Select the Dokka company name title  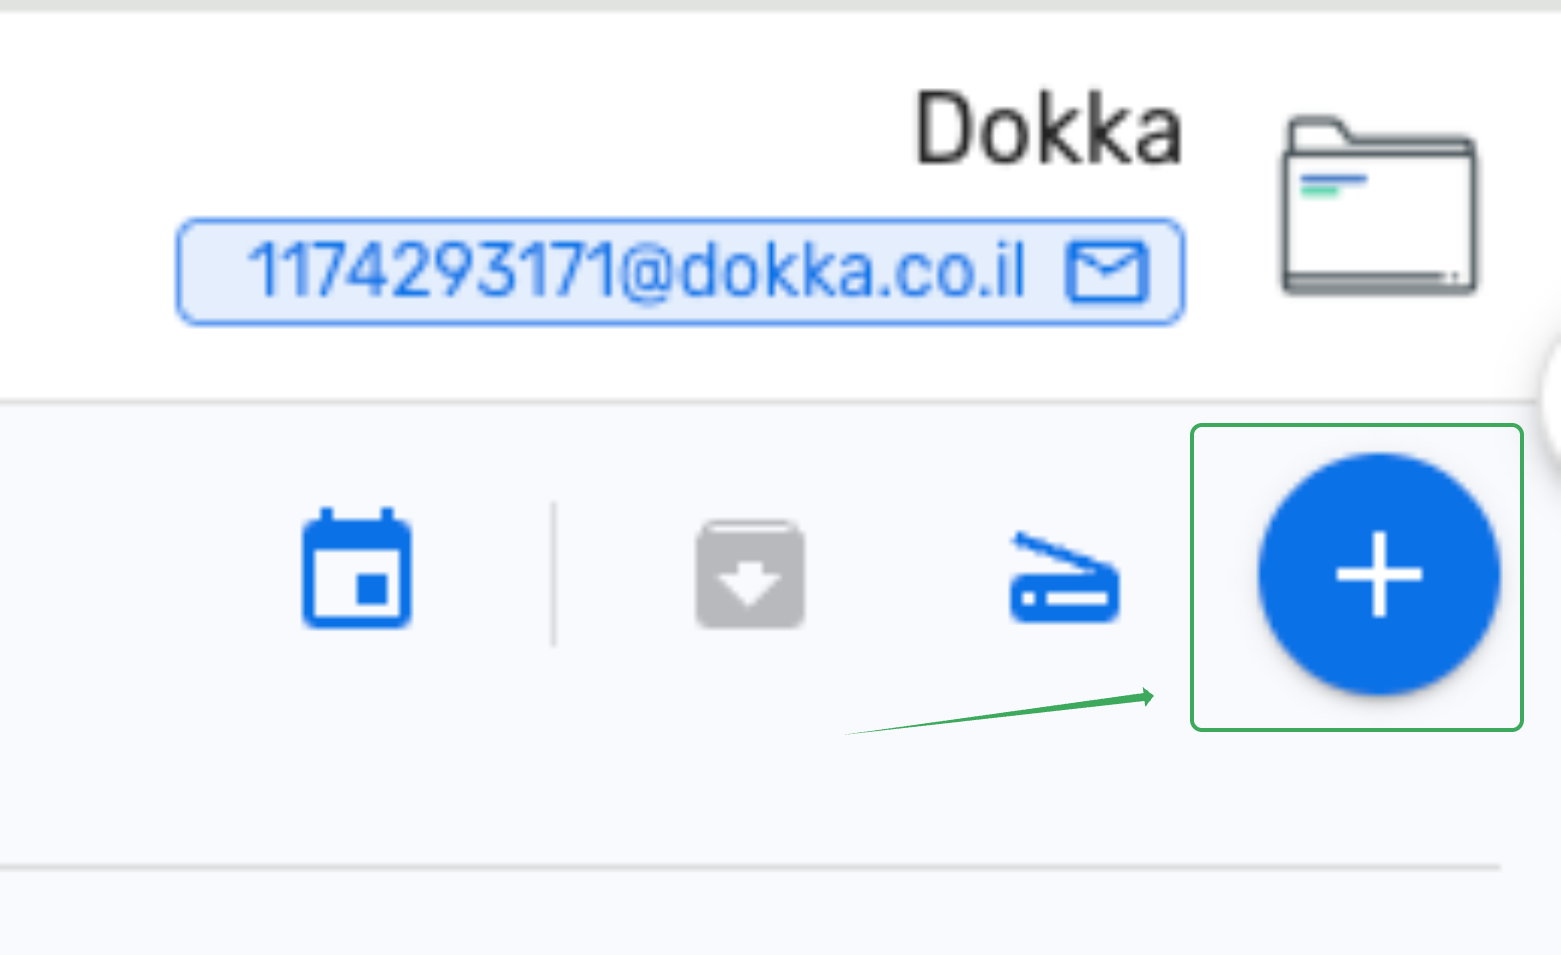click(x=1049, y=128)
